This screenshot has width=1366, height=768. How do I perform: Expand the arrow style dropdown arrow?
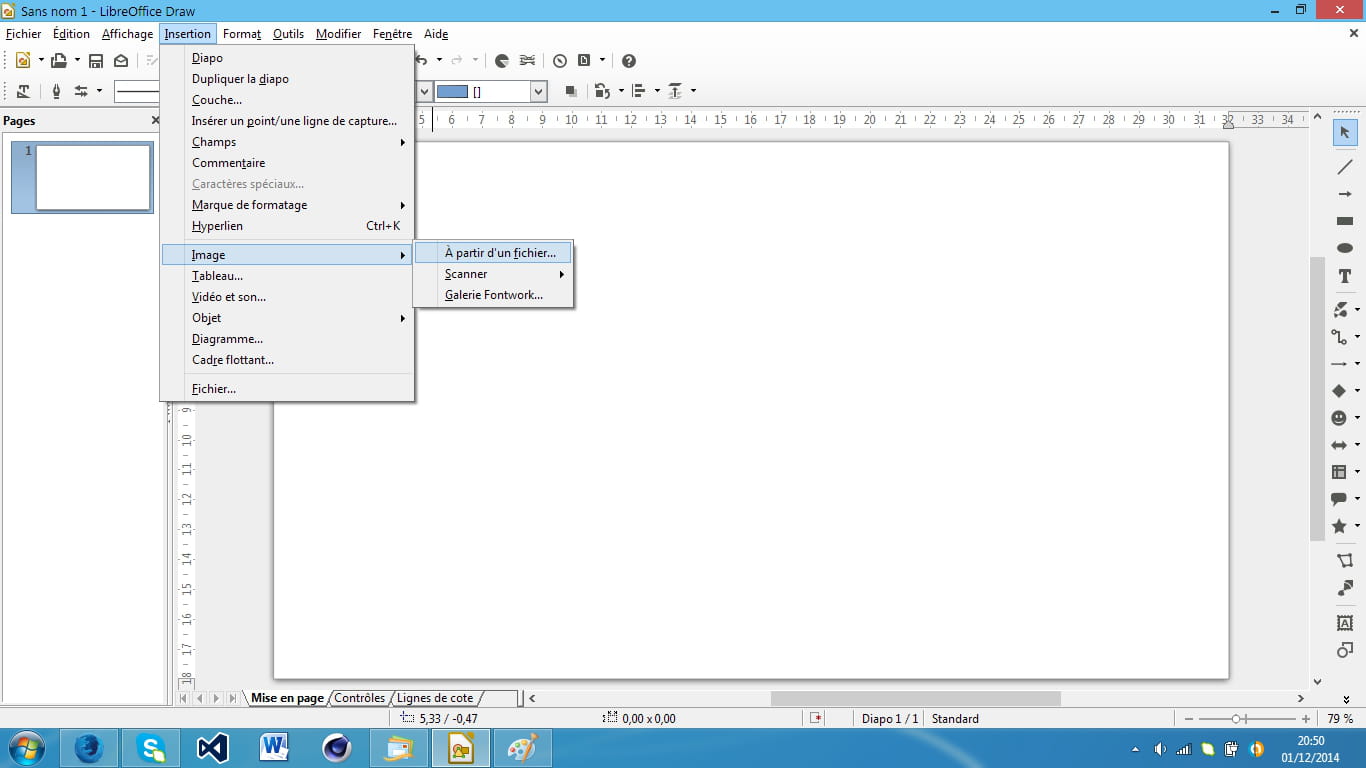coord(99,91)
